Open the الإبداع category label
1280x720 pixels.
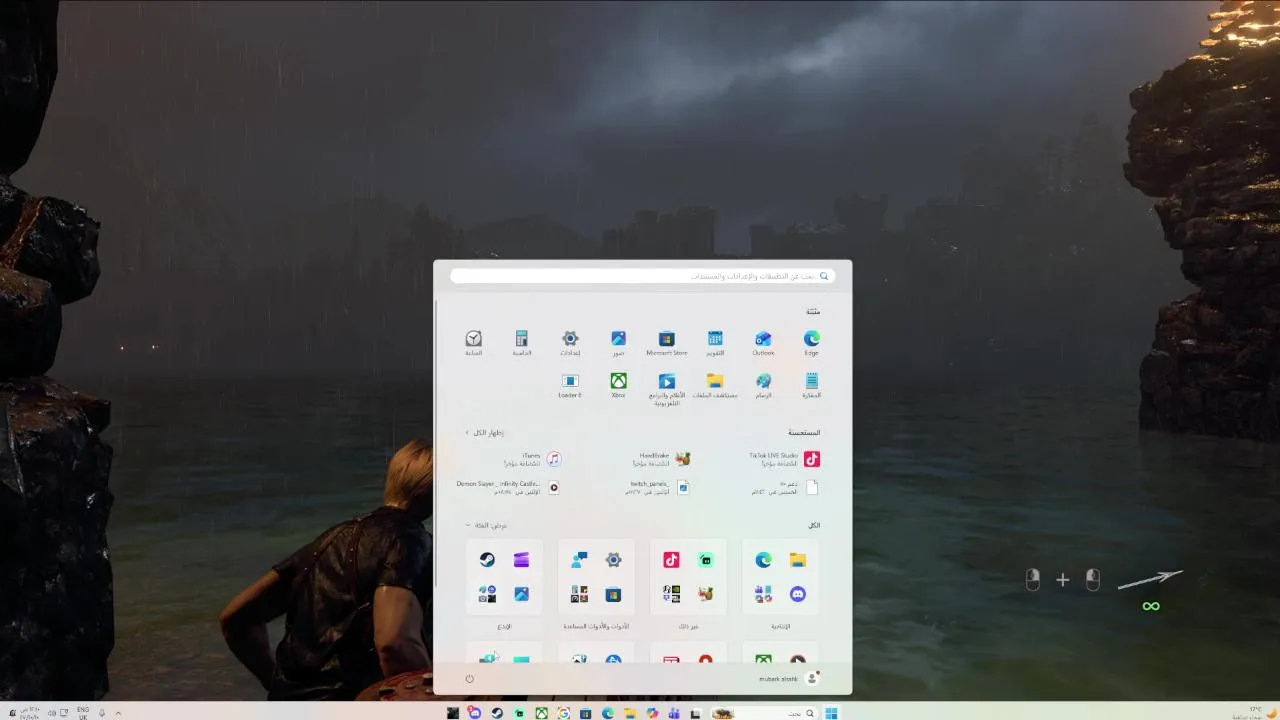pyautogui.click(x=504, y=626)
